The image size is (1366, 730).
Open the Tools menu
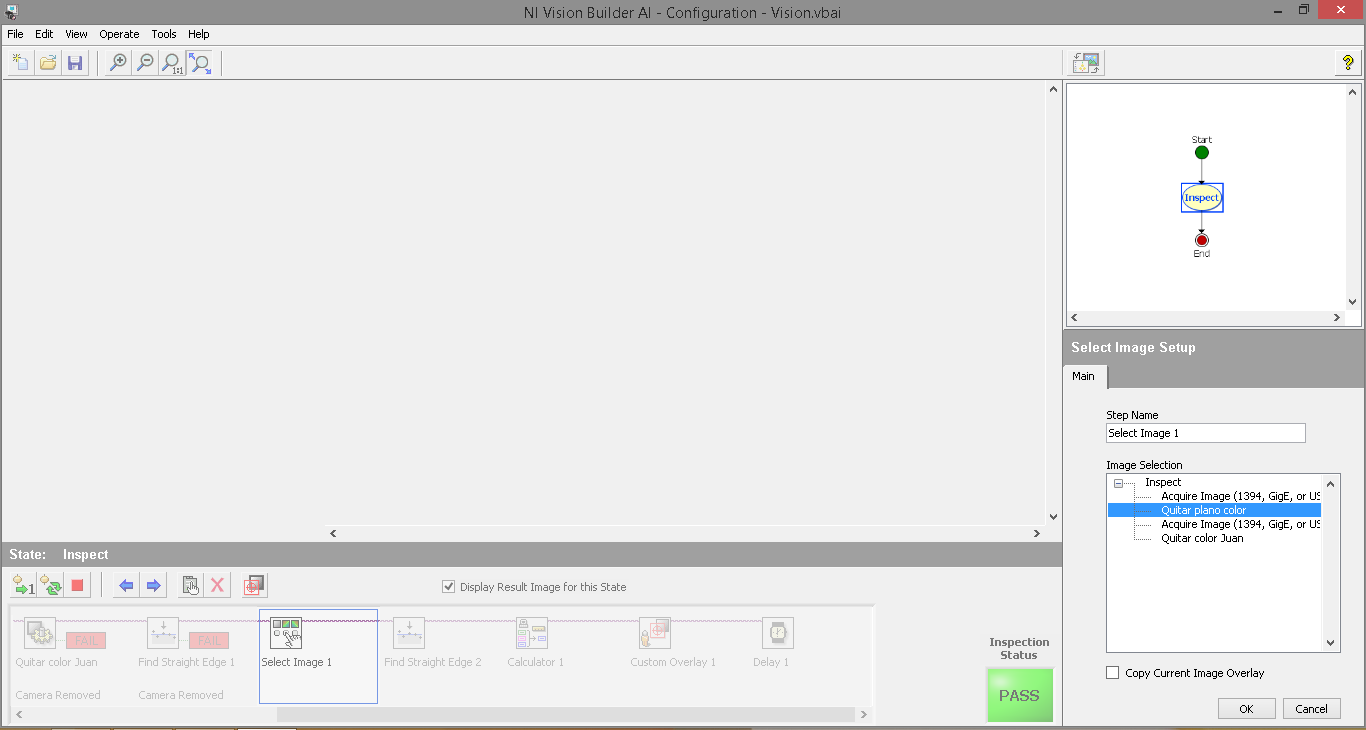(x=164, y=34)
